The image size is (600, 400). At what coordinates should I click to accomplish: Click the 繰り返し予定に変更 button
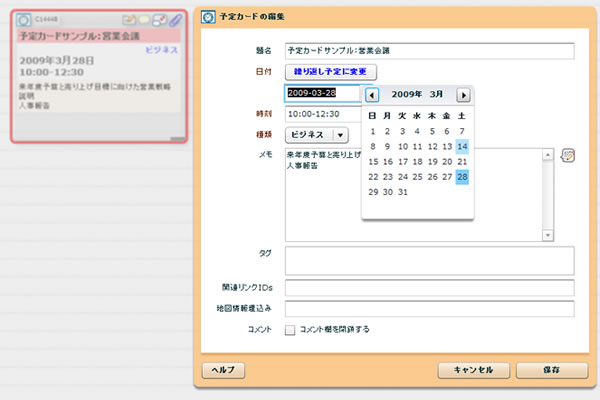click(329, 72)
